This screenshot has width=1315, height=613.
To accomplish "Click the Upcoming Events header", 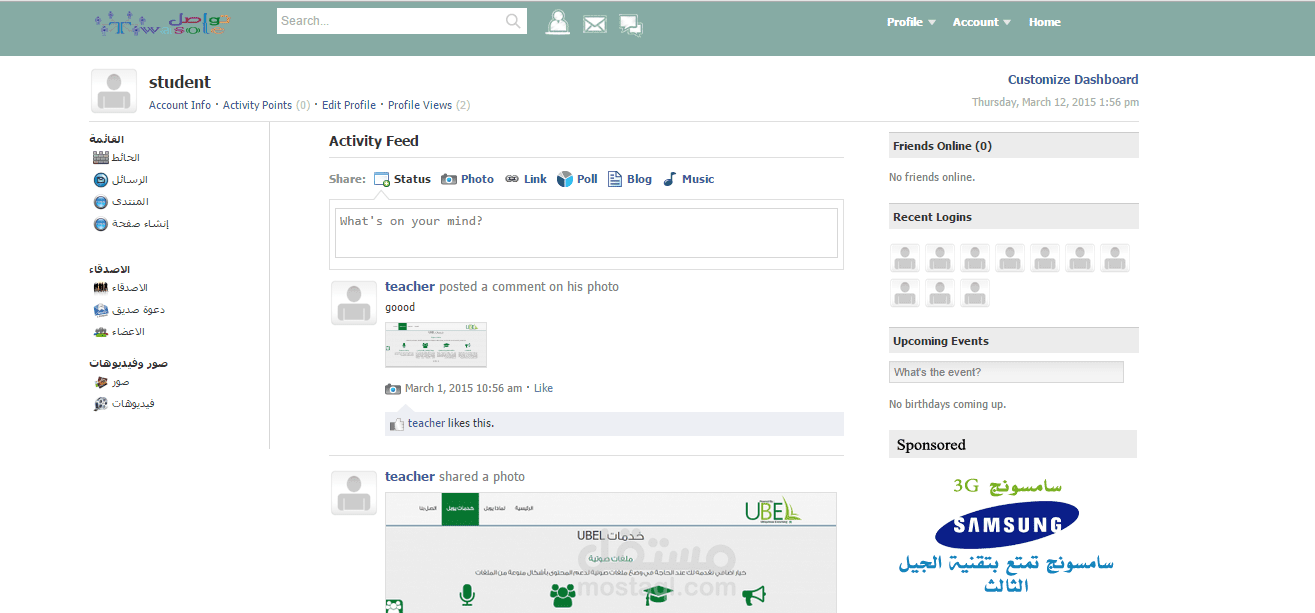I will pyautogui.click(x=1014, y=341).
